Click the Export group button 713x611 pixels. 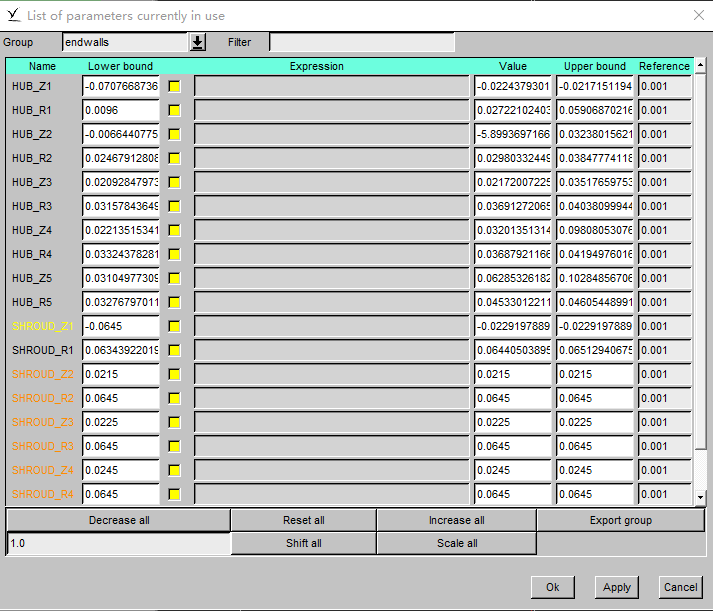[x=621, y=520]
